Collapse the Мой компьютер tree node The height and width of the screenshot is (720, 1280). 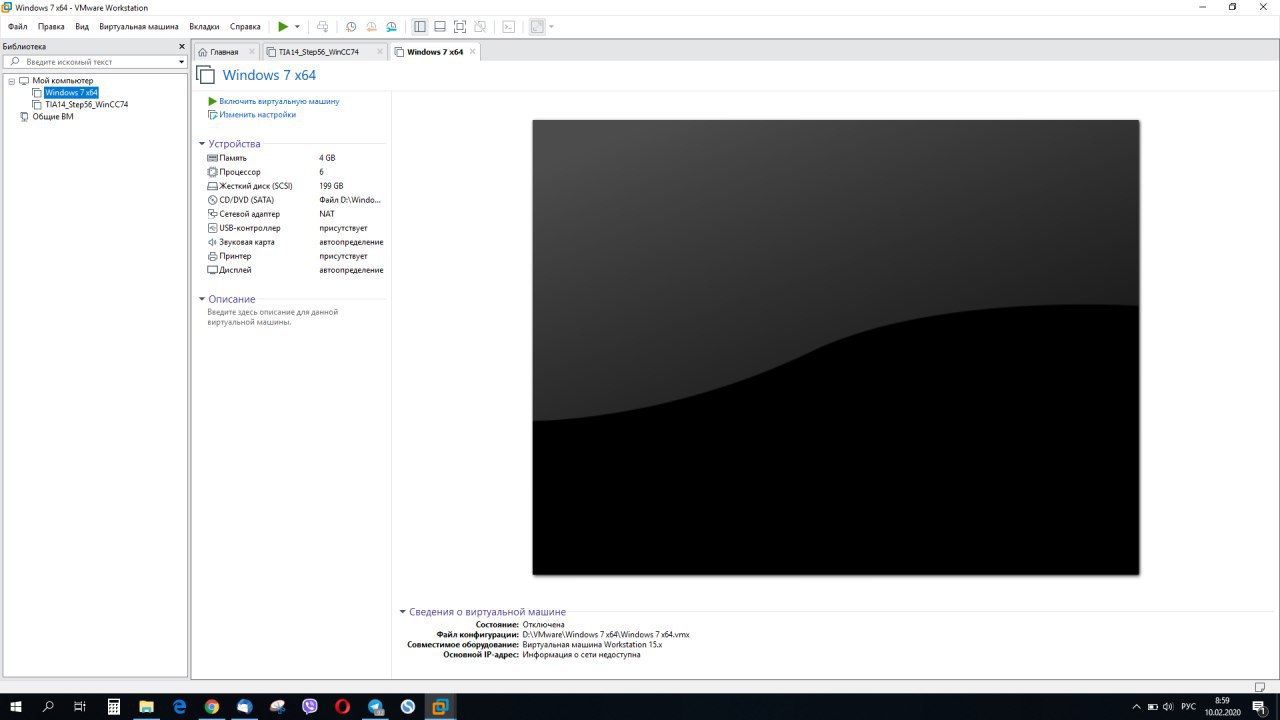coord(11,80)
